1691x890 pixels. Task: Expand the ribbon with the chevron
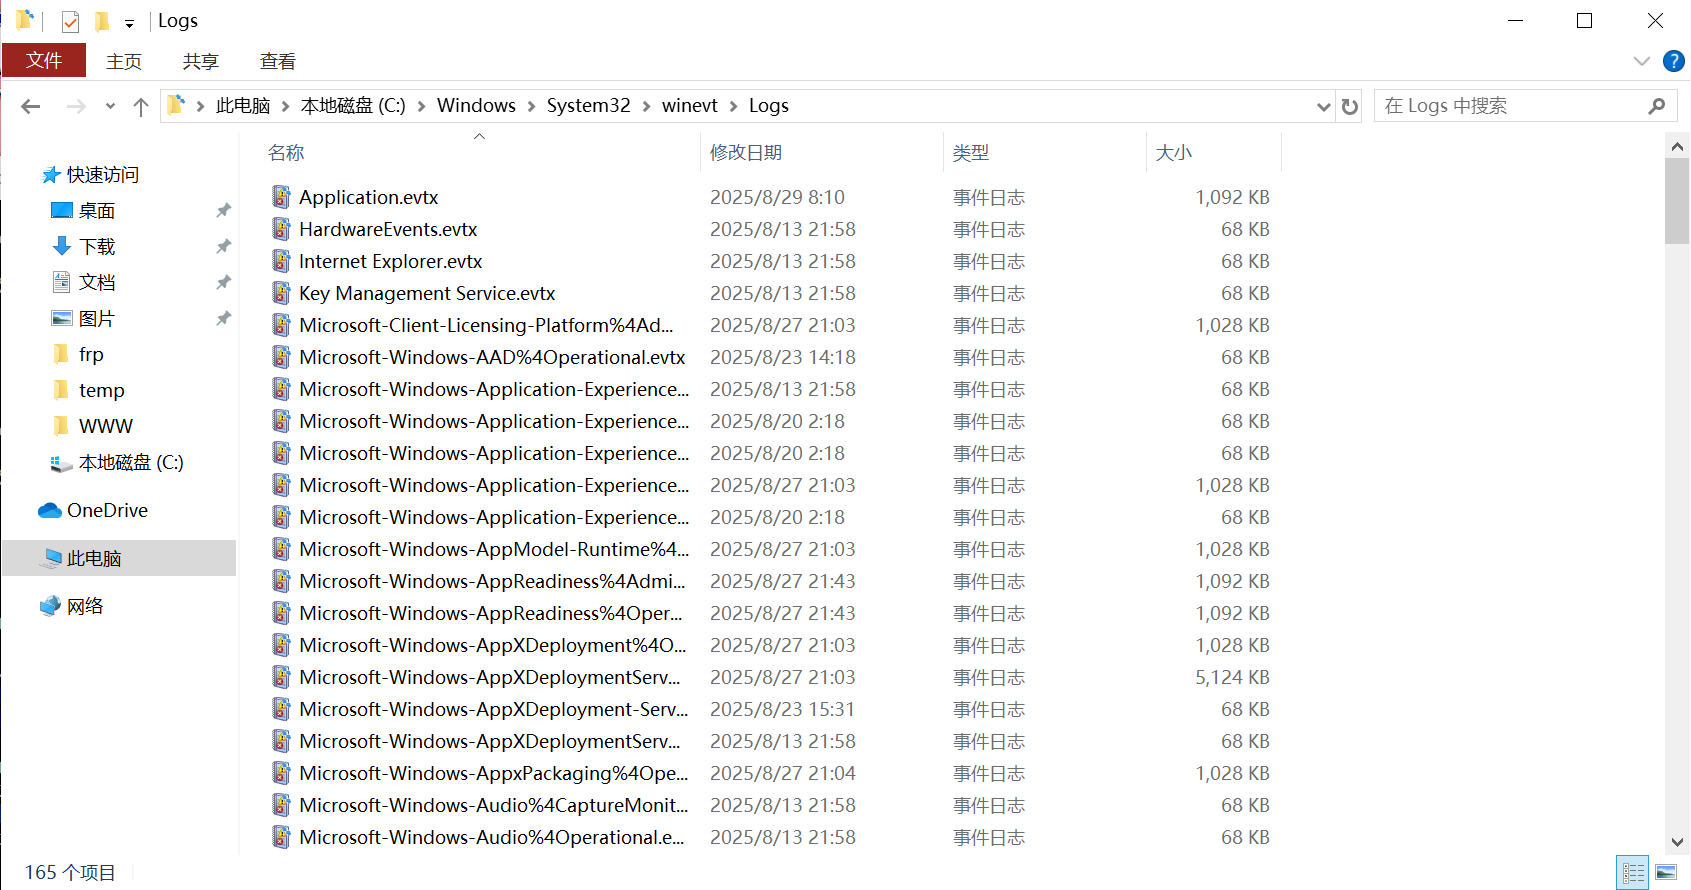point(1641,61)
